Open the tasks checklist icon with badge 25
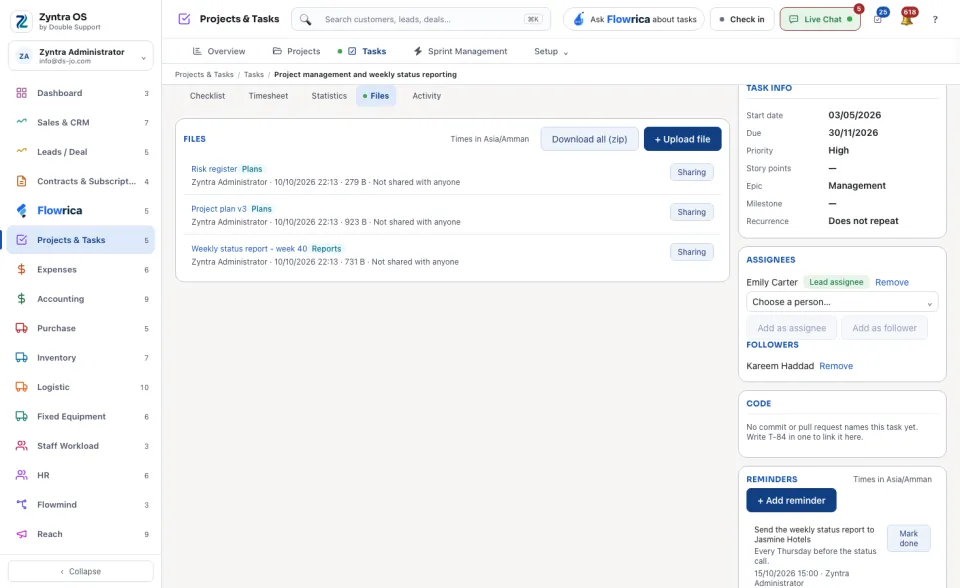 (x=878, y=20)
